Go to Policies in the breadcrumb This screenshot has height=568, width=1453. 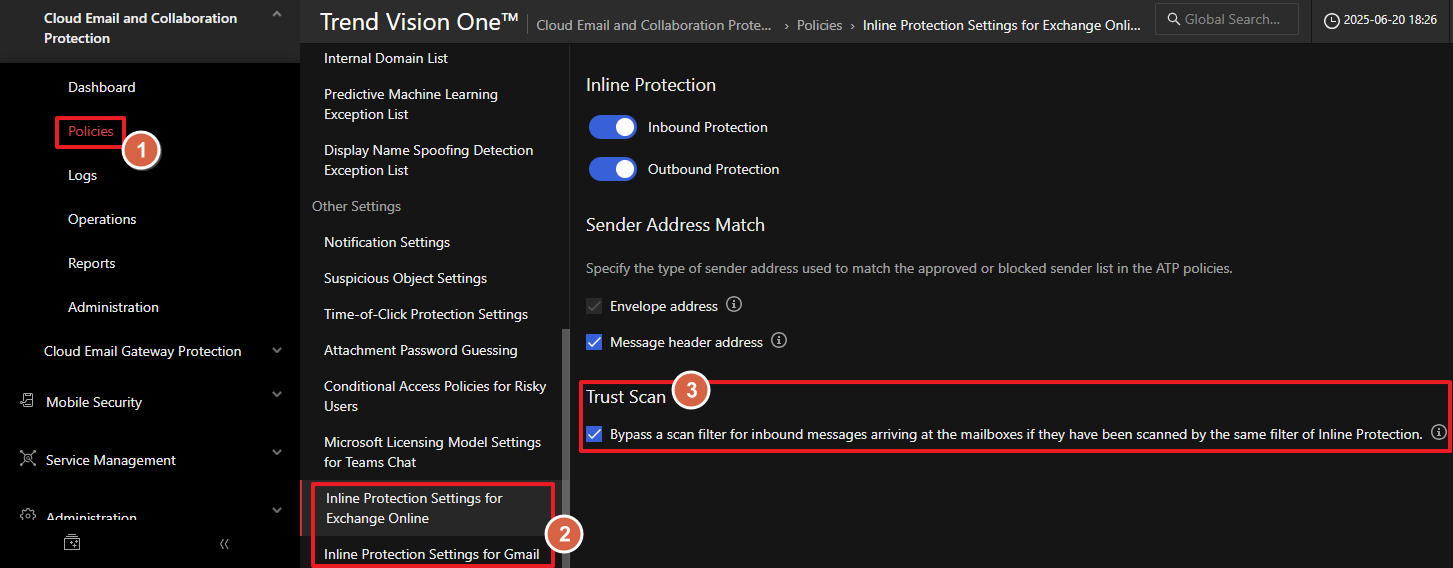click(819, 25)
